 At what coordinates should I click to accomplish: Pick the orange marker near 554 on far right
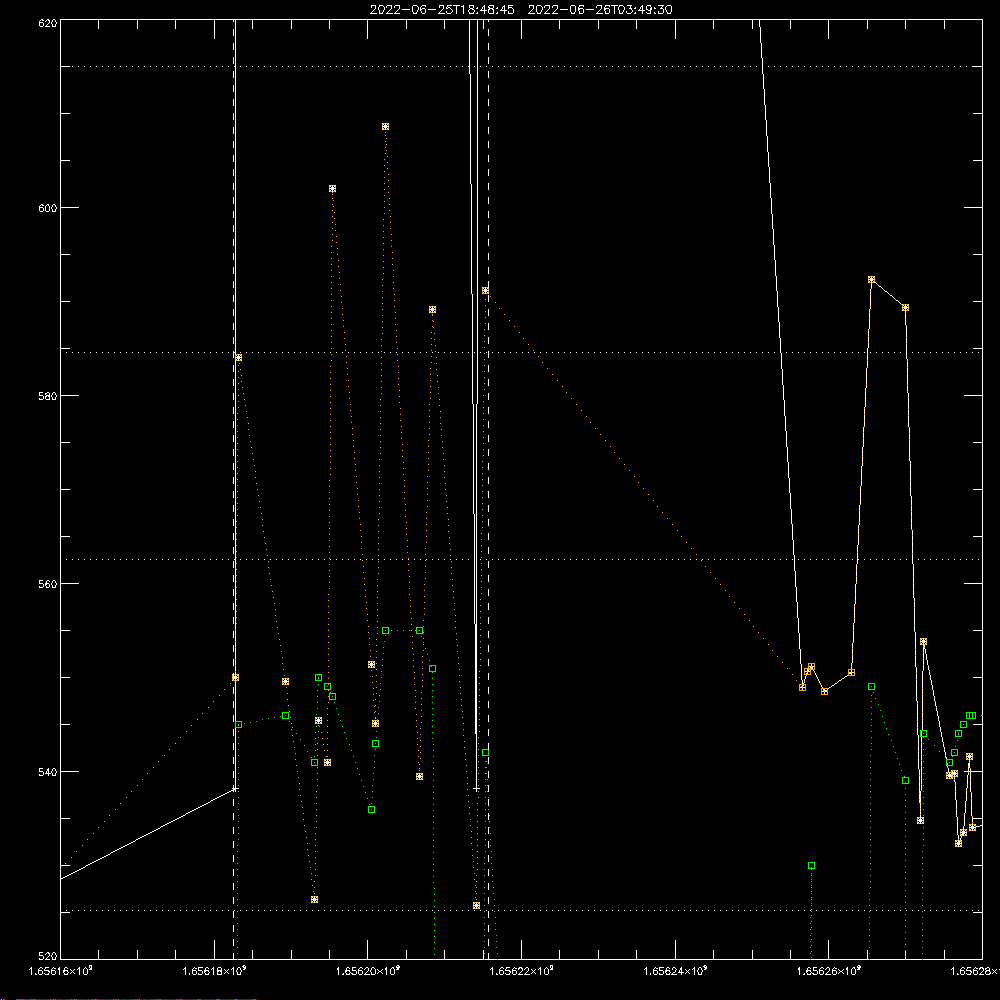pyautogui.click(x=923, y=642)
